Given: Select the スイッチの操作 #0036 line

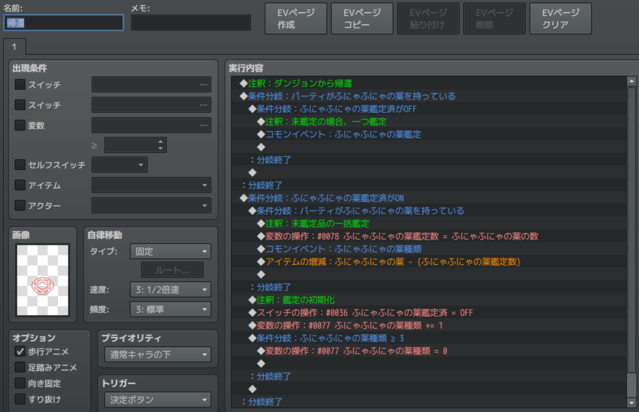Looking at the screenshot, I should click(429, 313).
